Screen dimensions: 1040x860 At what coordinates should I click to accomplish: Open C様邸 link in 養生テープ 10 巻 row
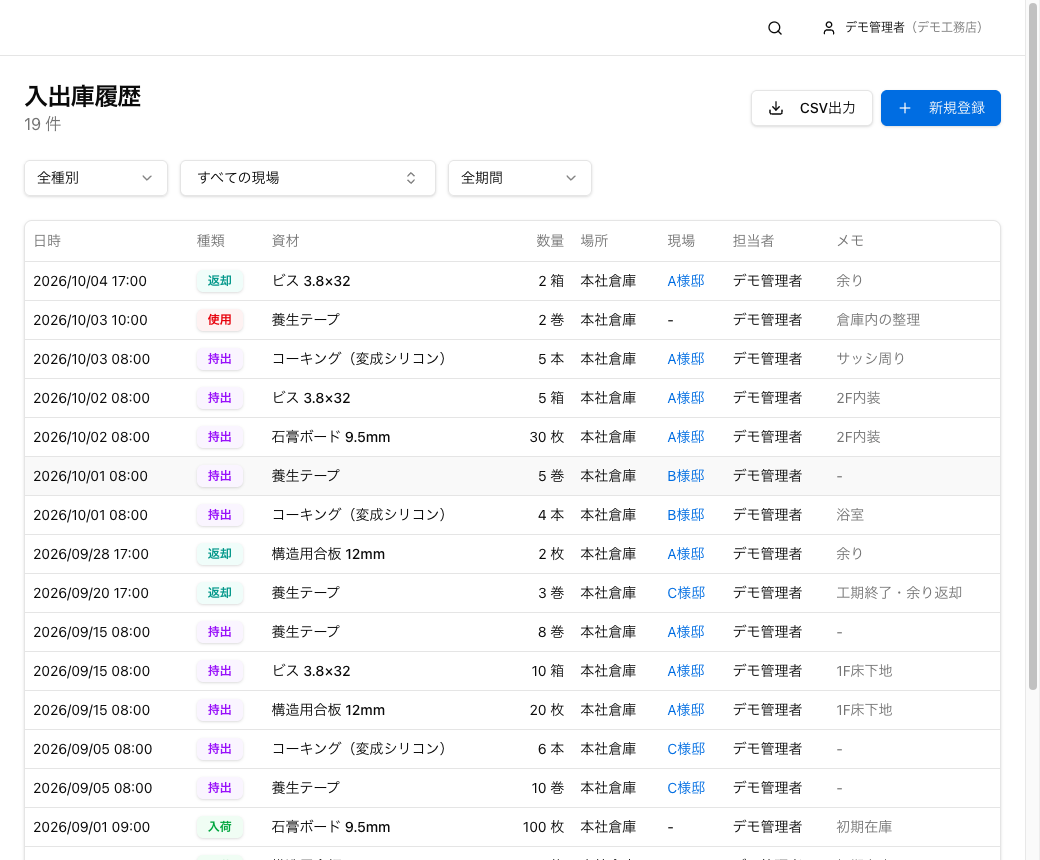pos(686,788)
